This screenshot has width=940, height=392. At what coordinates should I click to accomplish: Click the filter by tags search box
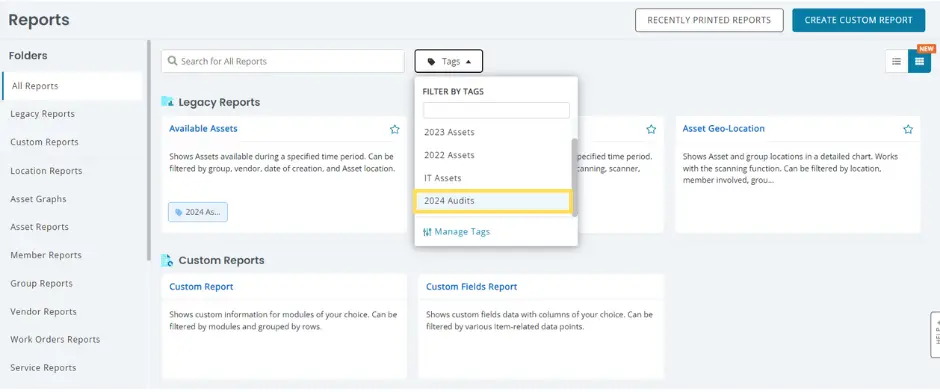496,110
